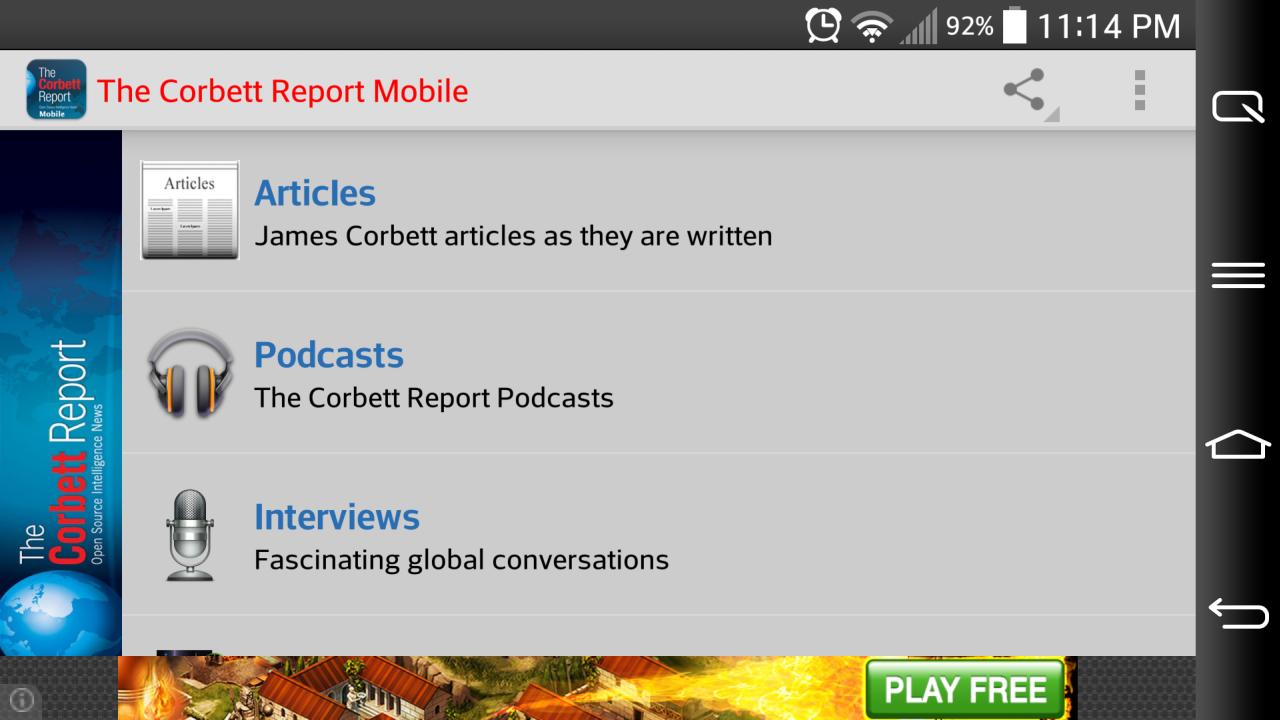Click the ad info icon

21,700
